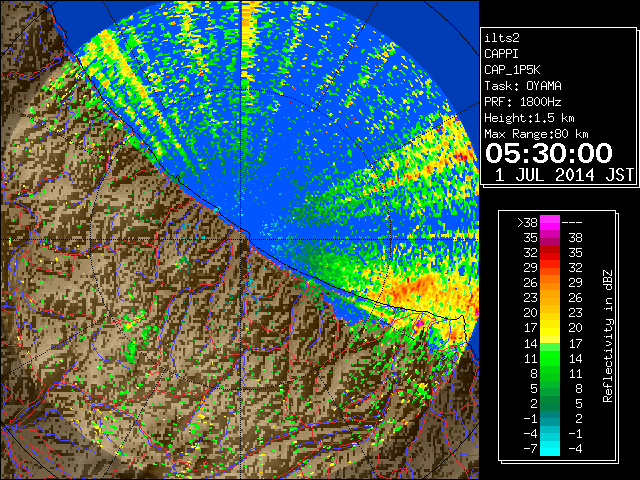Click the ilts2 label in info box
Viewport: 640px width, 480px height.
tap(502, 38)
